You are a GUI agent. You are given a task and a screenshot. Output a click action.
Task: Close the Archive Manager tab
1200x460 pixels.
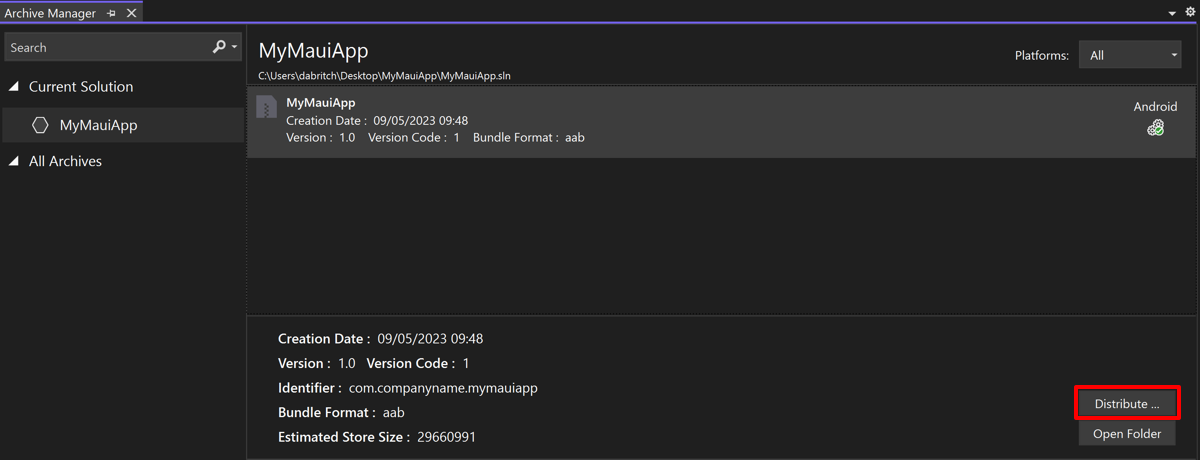[x=131, y=13]
